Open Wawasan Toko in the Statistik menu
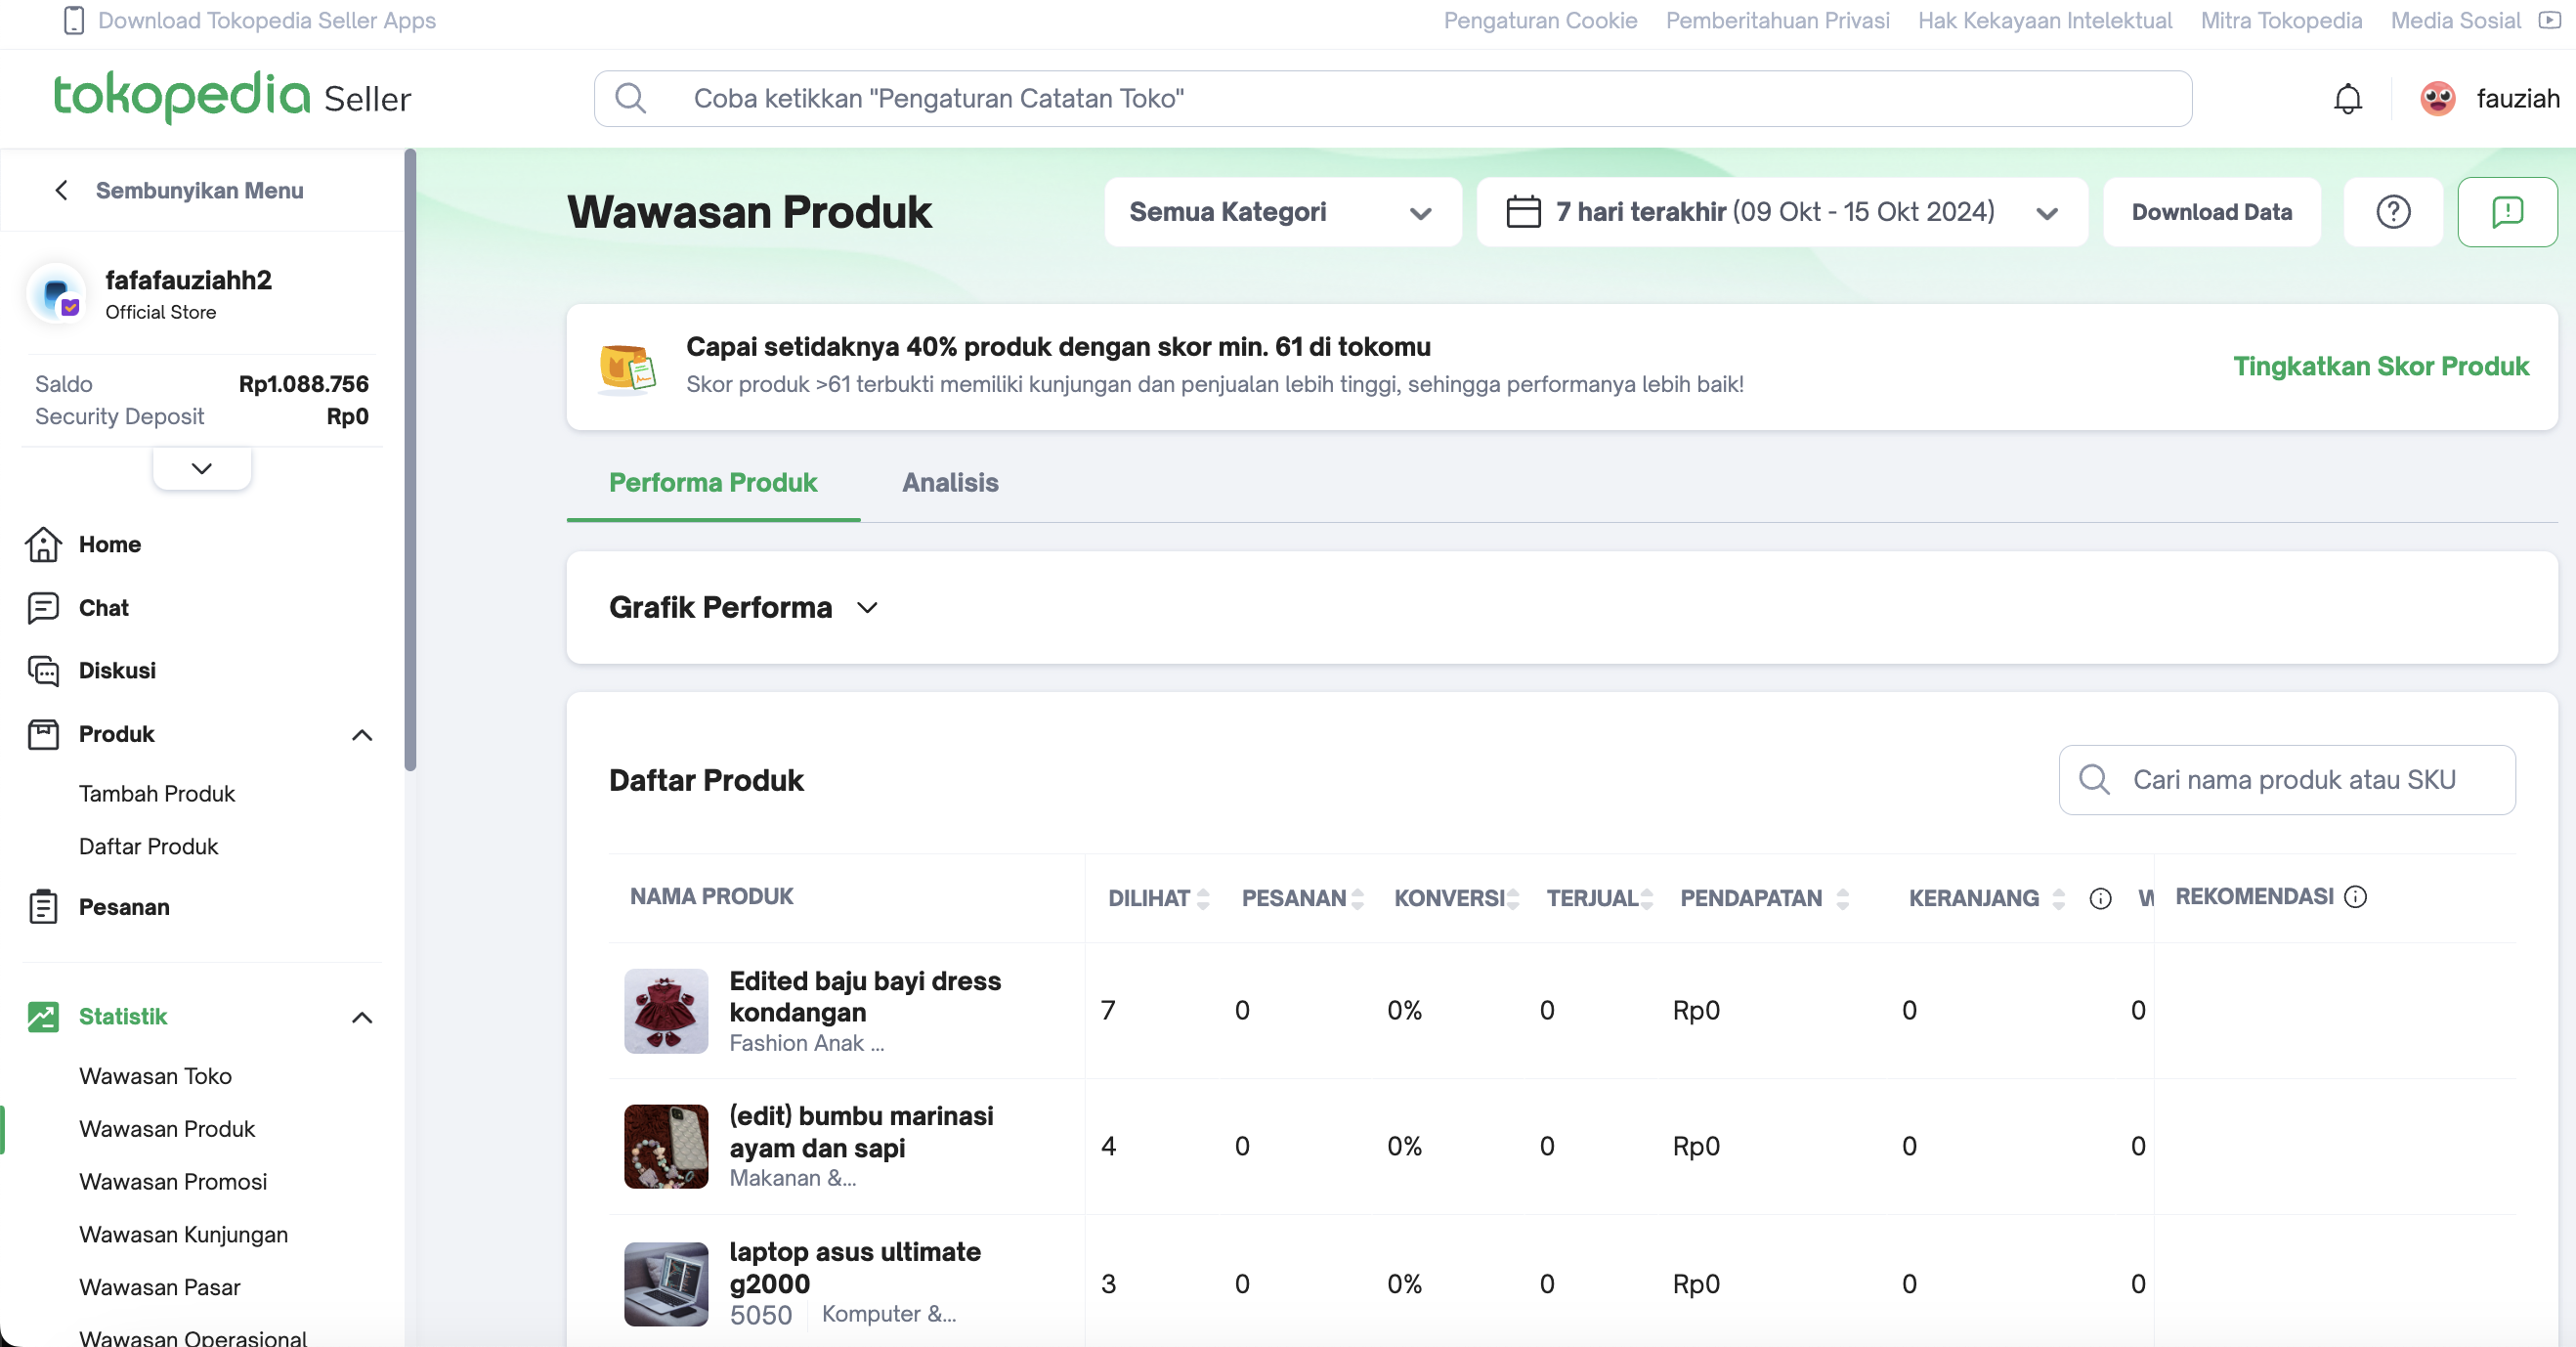The width and height of the screenshot is (2576, 1347). coord(155,1076)
